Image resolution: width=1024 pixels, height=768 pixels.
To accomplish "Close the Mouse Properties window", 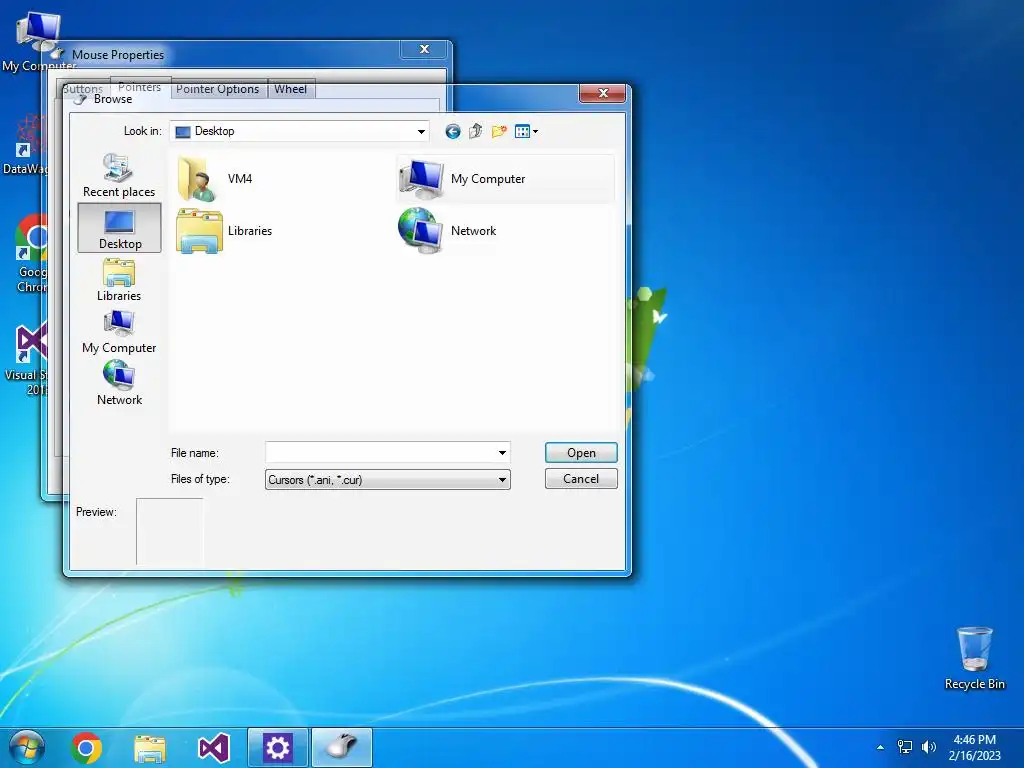I will click(x=424, y=49).
